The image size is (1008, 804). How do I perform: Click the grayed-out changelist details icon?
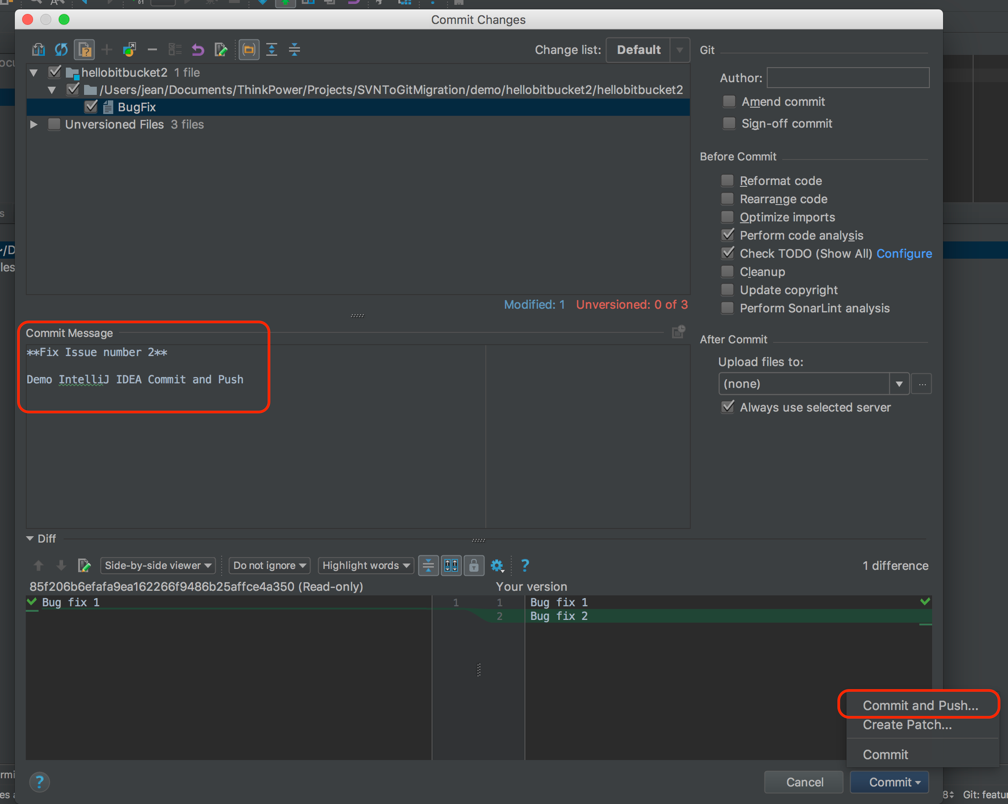(x=175, y=49)
